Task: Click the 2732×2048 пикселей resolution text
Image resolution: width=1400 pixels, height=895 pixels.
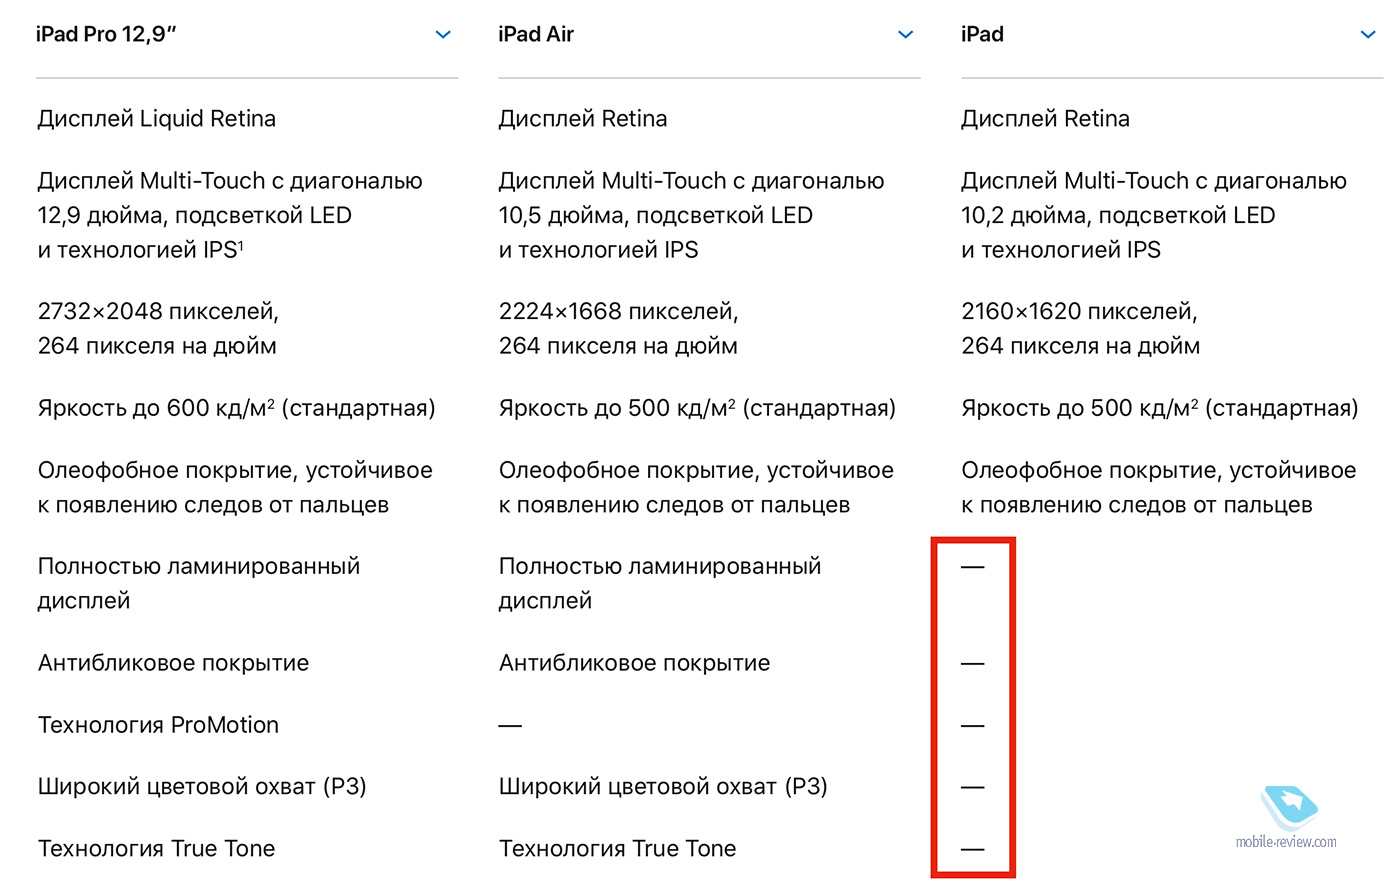Action: 158,311
